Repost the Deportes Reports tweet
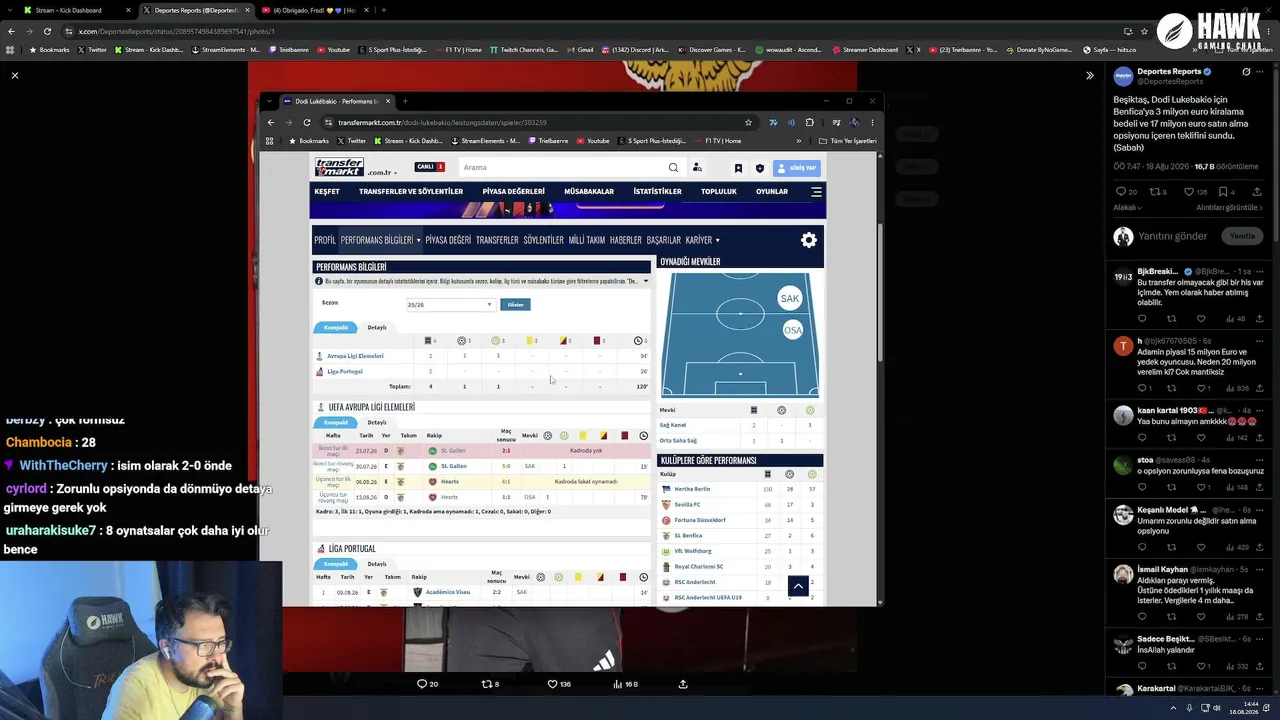The image size is (1280, 720). (x=1157, y=192)
